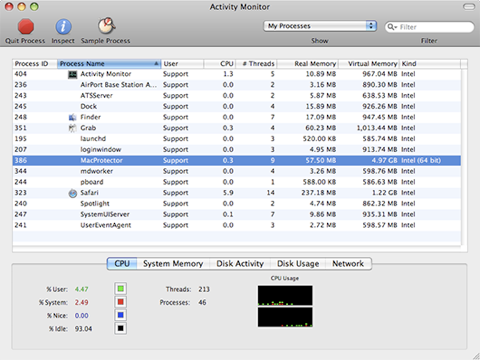
Task: Select the Activity Monitor process icon
Action: [72, 74]
